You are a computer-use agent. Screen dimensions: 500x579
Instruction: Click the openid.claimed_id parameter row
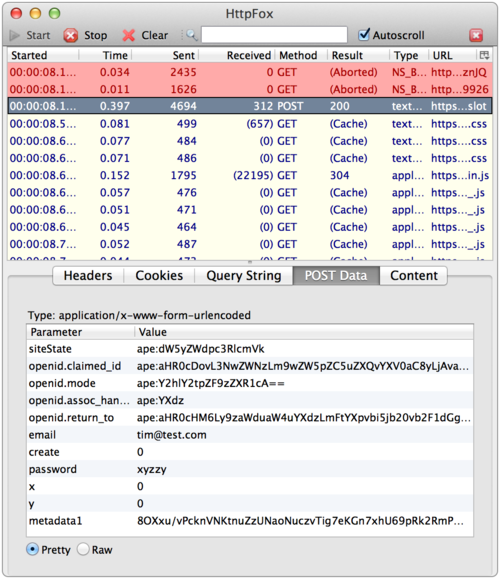[250, 366]
